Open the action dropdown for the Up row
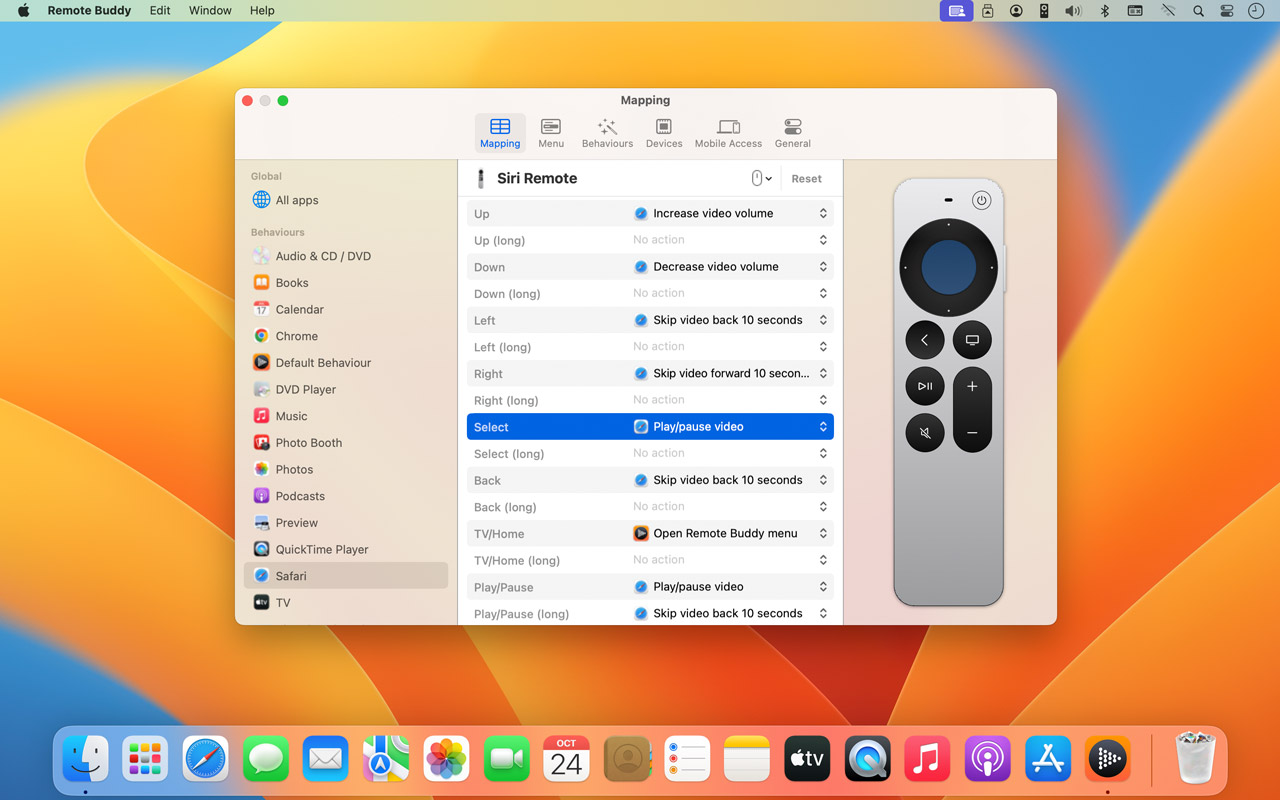The height and width of the screenshot is (800, 1280). [x=730, y=214]
